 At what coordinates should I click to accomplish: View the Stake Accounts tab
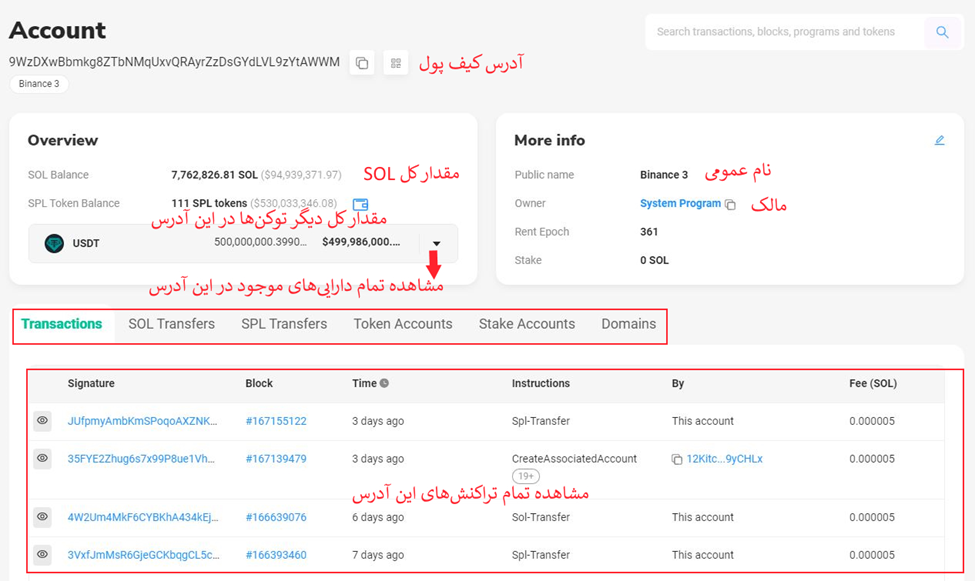[527, 324]
